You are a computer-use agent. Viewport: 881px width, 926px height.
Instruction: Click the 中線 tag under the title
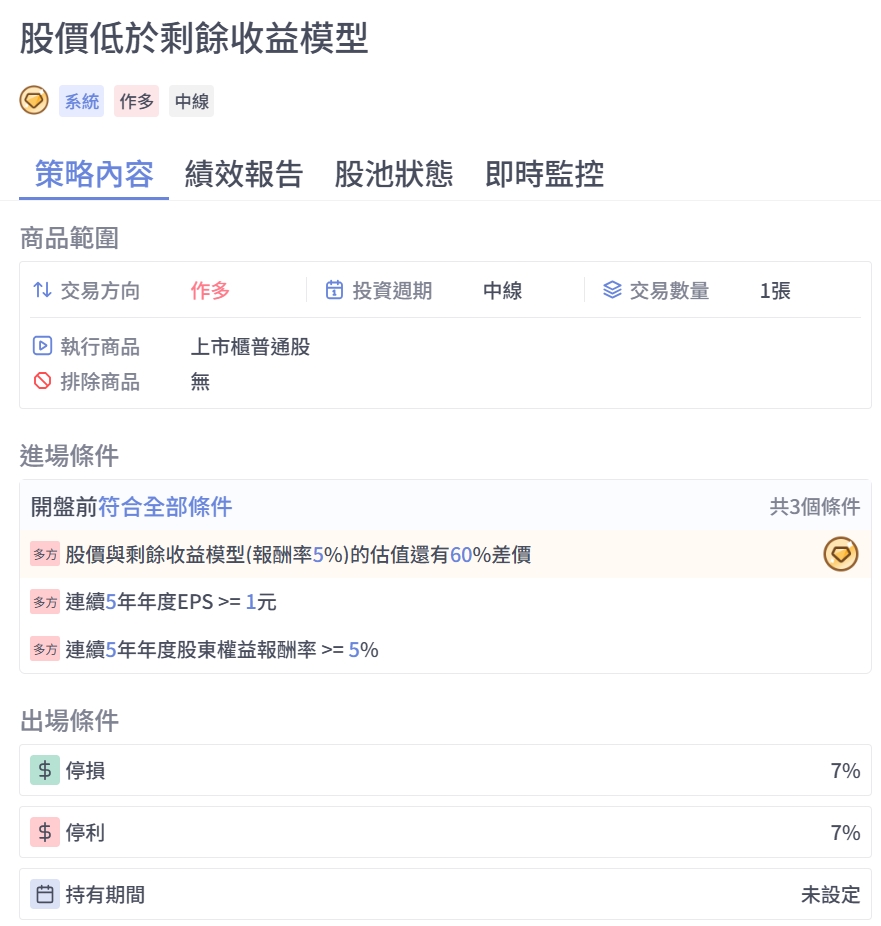tap(191, 101)
